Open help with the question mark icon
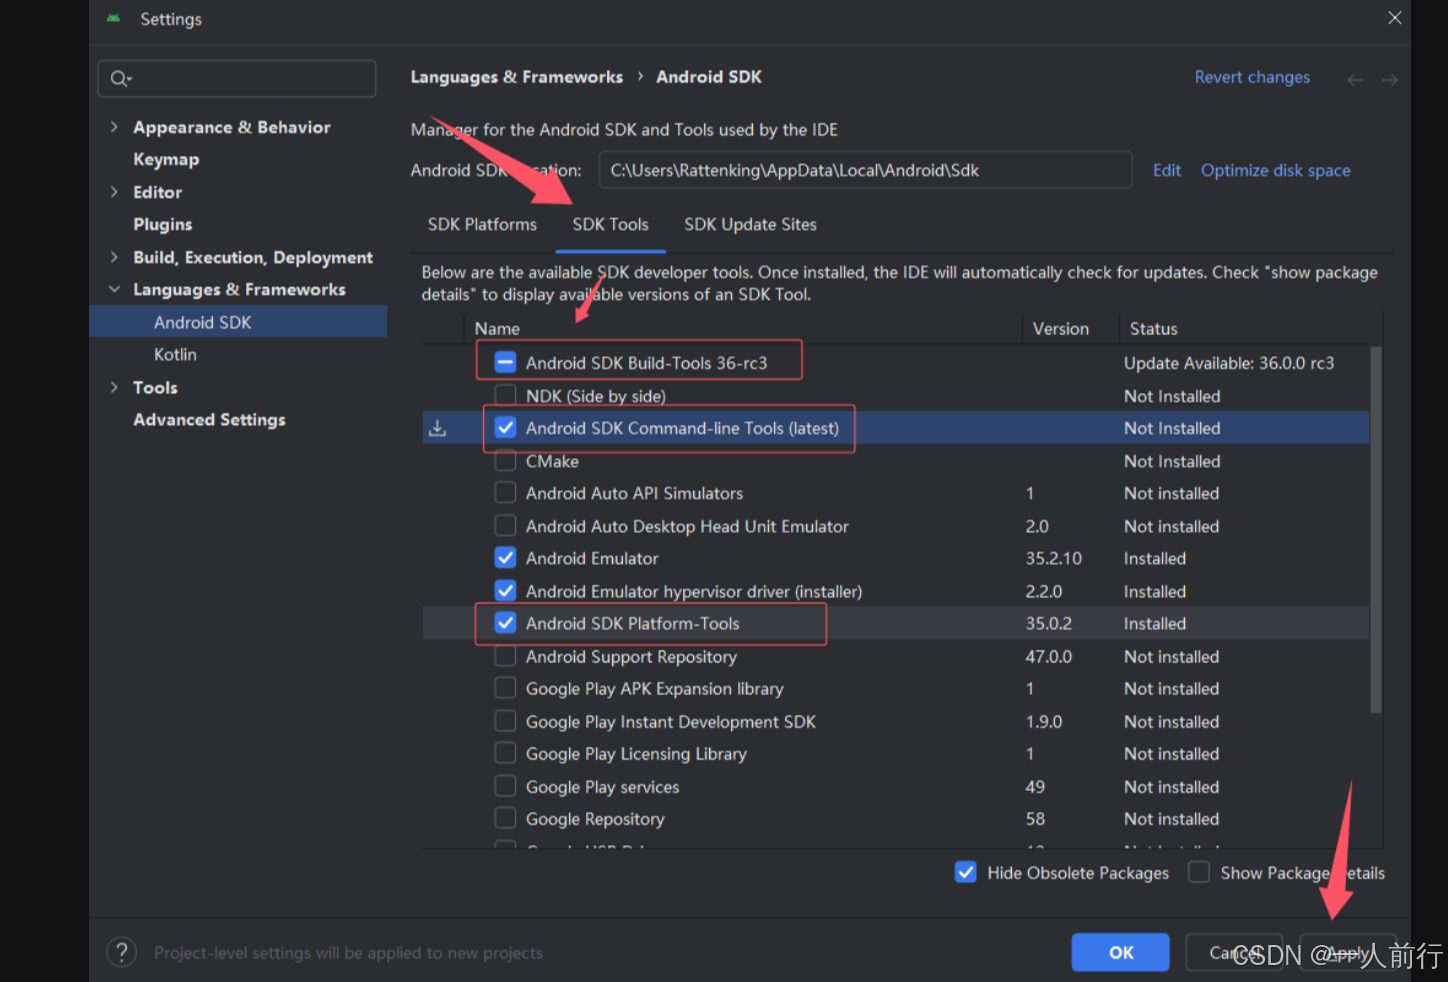The height and width of the screenshot is (982, 1448). (121, 952)
